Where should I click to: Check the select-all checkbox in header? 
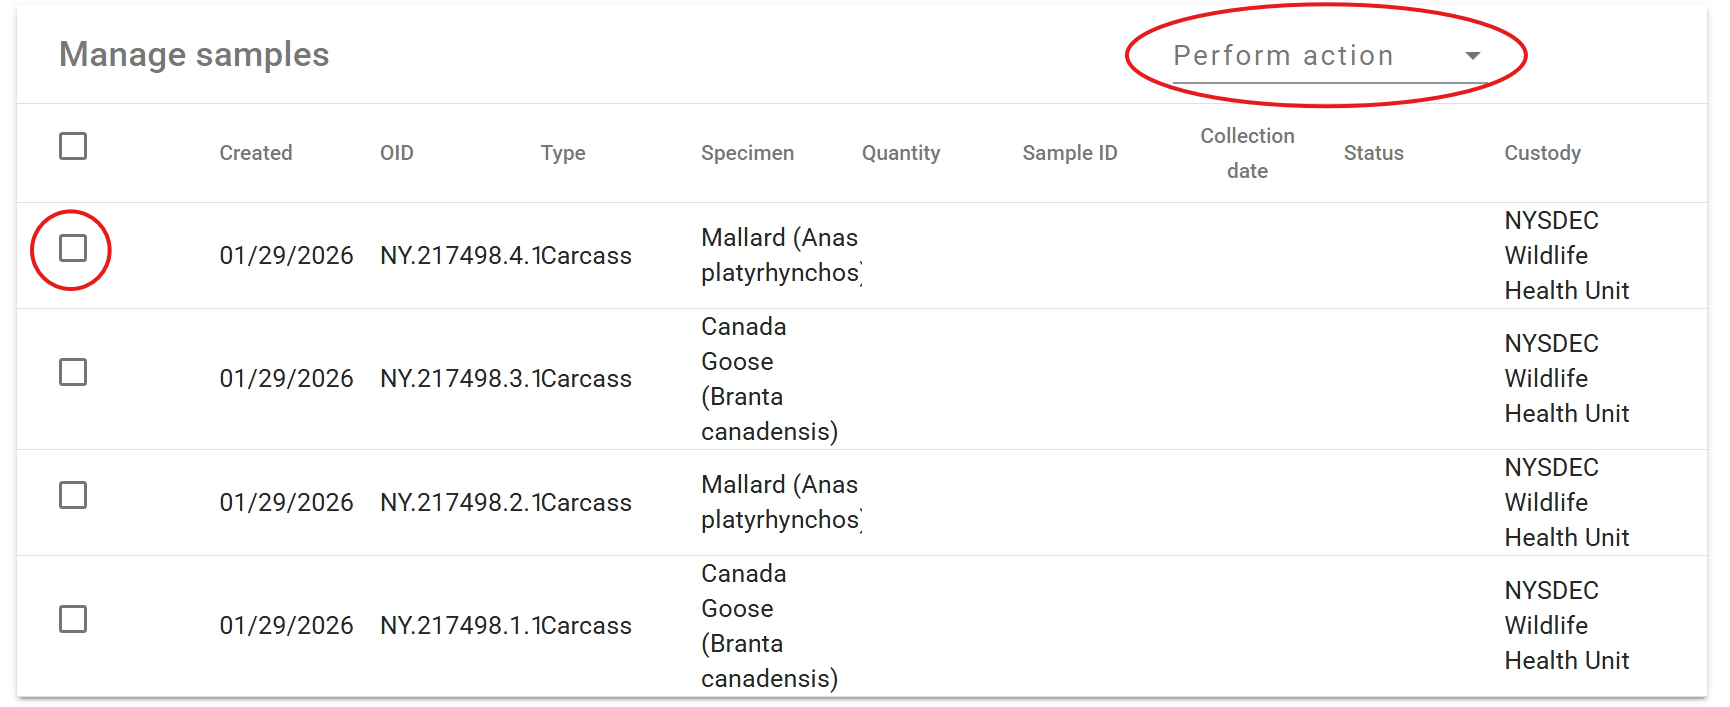tap(73, 148)
